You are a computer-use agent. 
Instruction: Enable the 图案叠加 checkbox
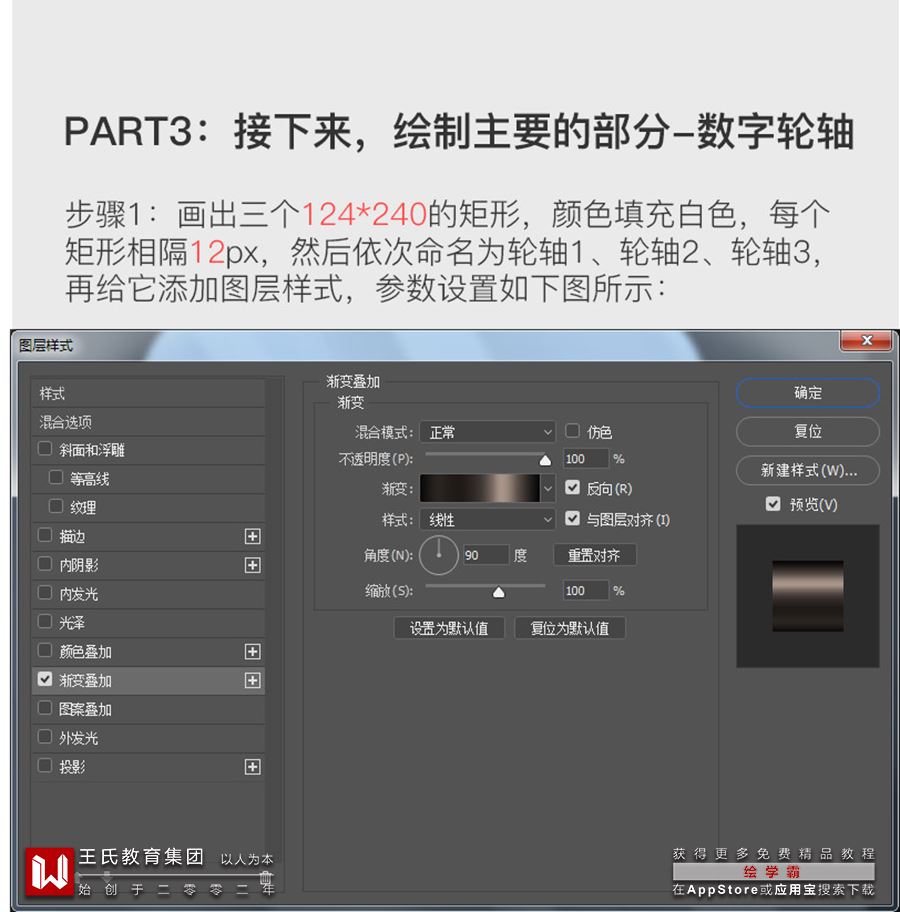click(x=45, y=707)
